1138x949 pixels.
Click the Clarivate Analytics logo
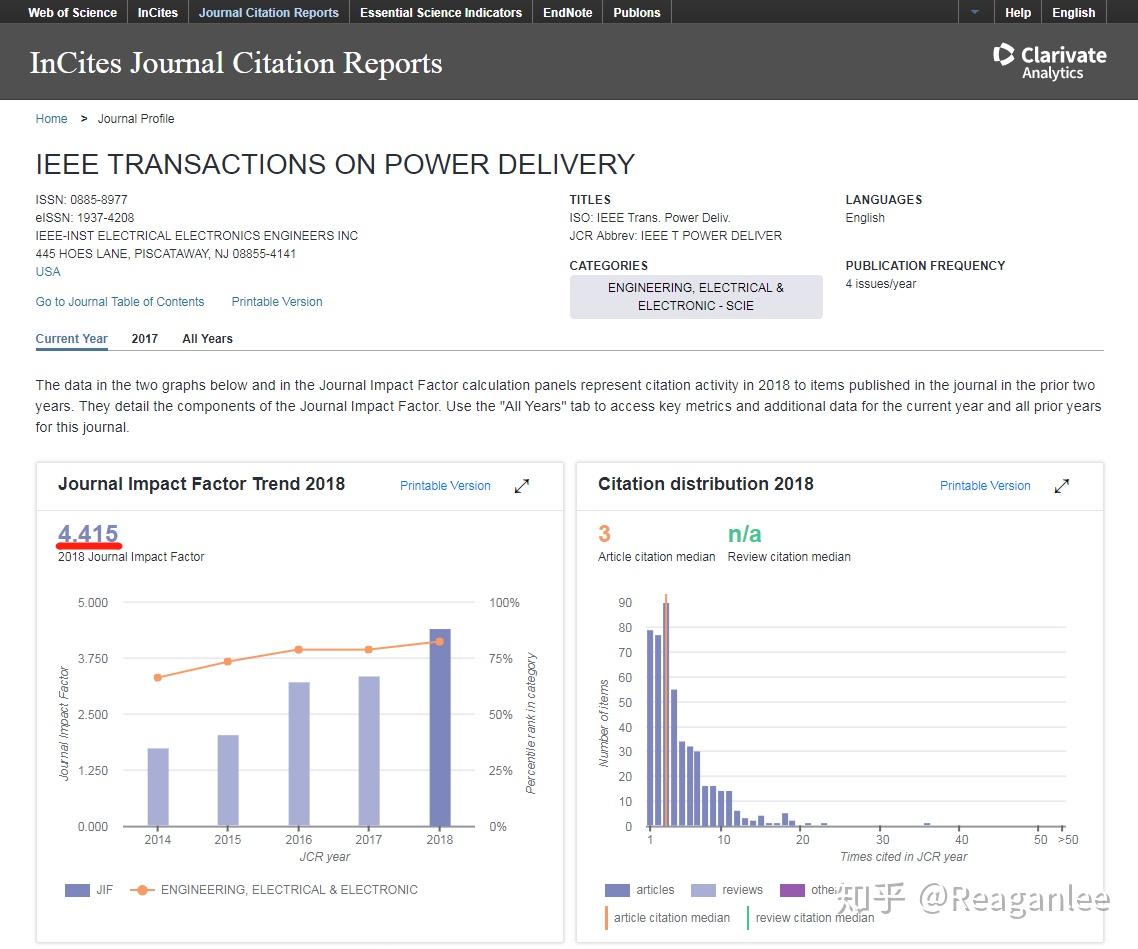(1050, 61)
